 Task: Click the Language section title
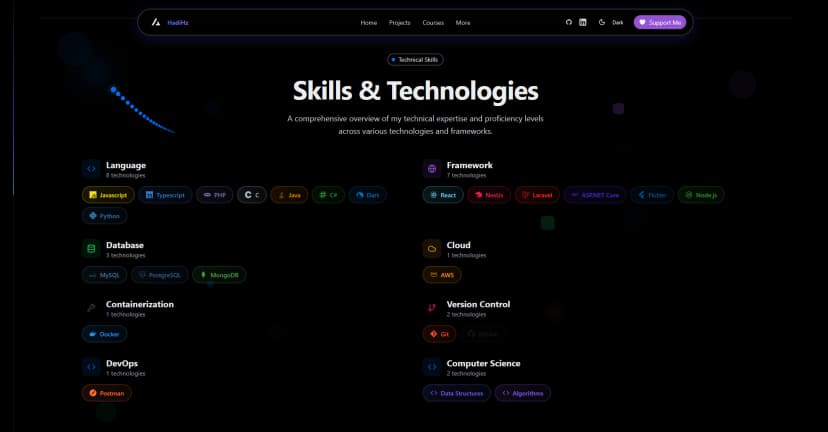126,165
